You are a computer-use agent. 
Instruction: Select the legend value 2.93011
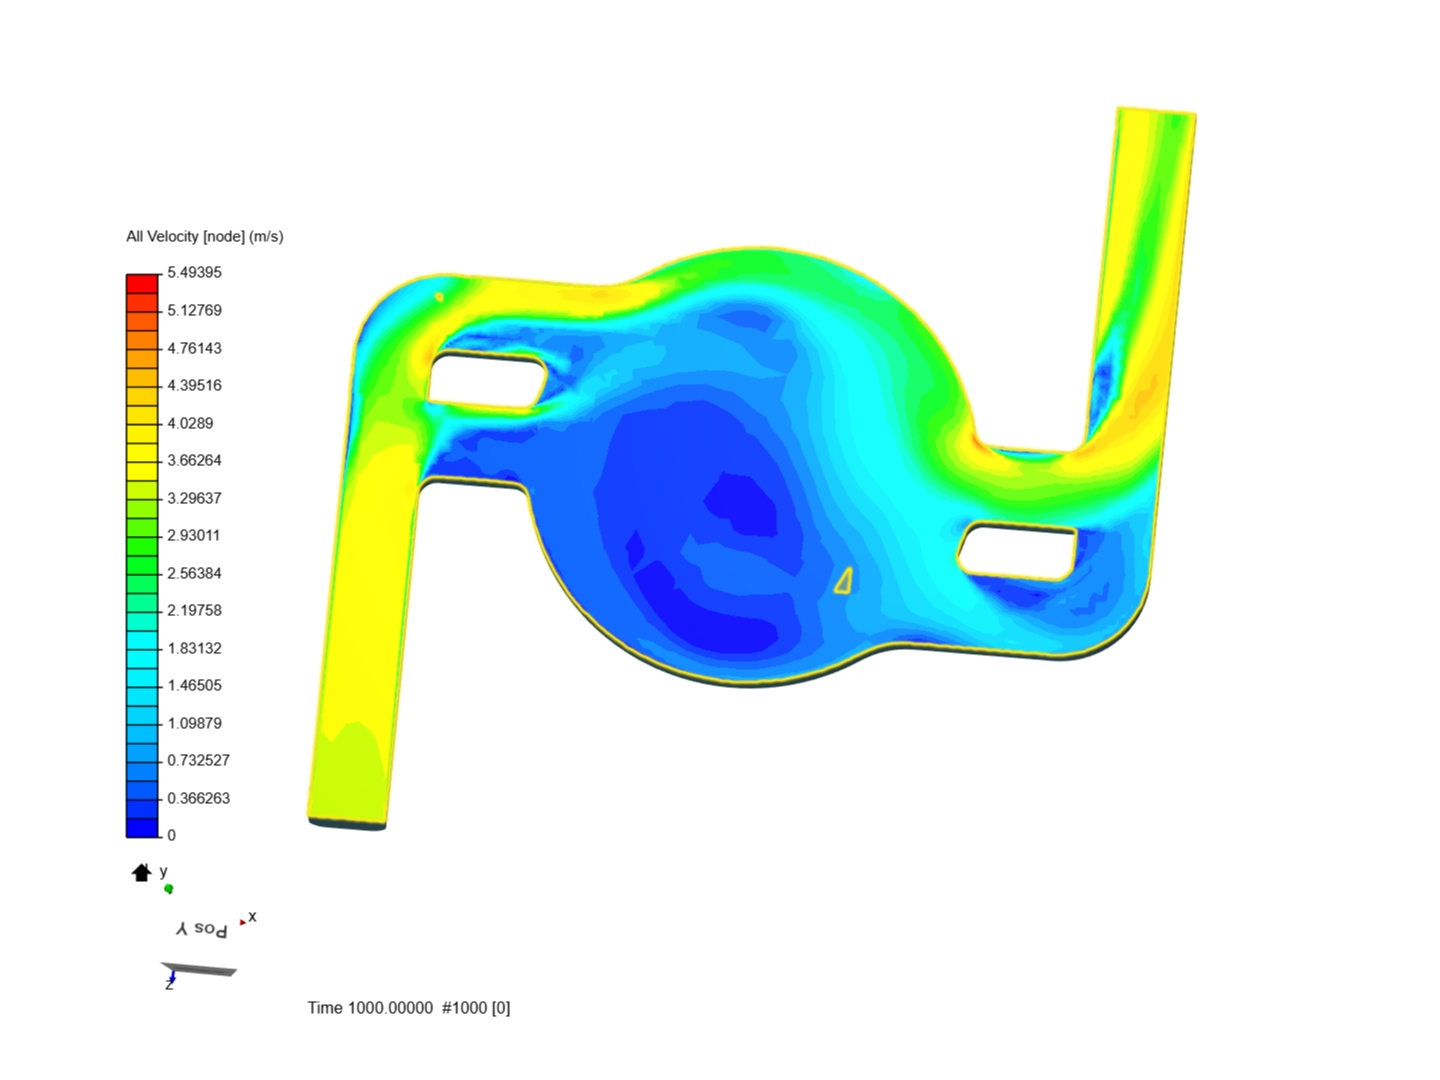coord(194,535)
